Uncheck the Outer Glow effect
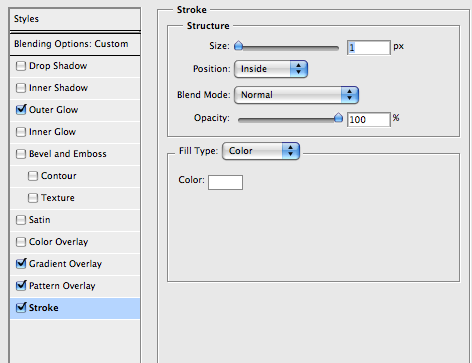This screenshot has width=472, height=363. pos(21,110)
